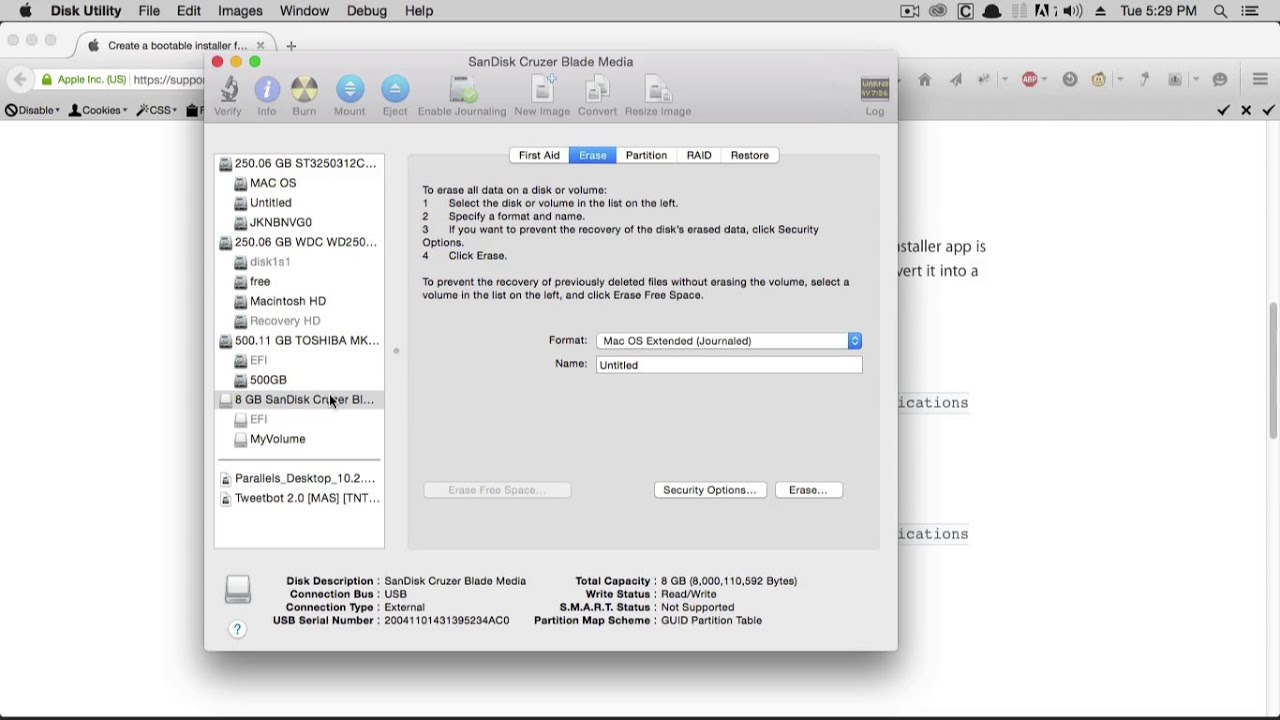Open the Images menu
Image resolution: width=1280 pixels, height=720 pixels.
coord(240,11)
